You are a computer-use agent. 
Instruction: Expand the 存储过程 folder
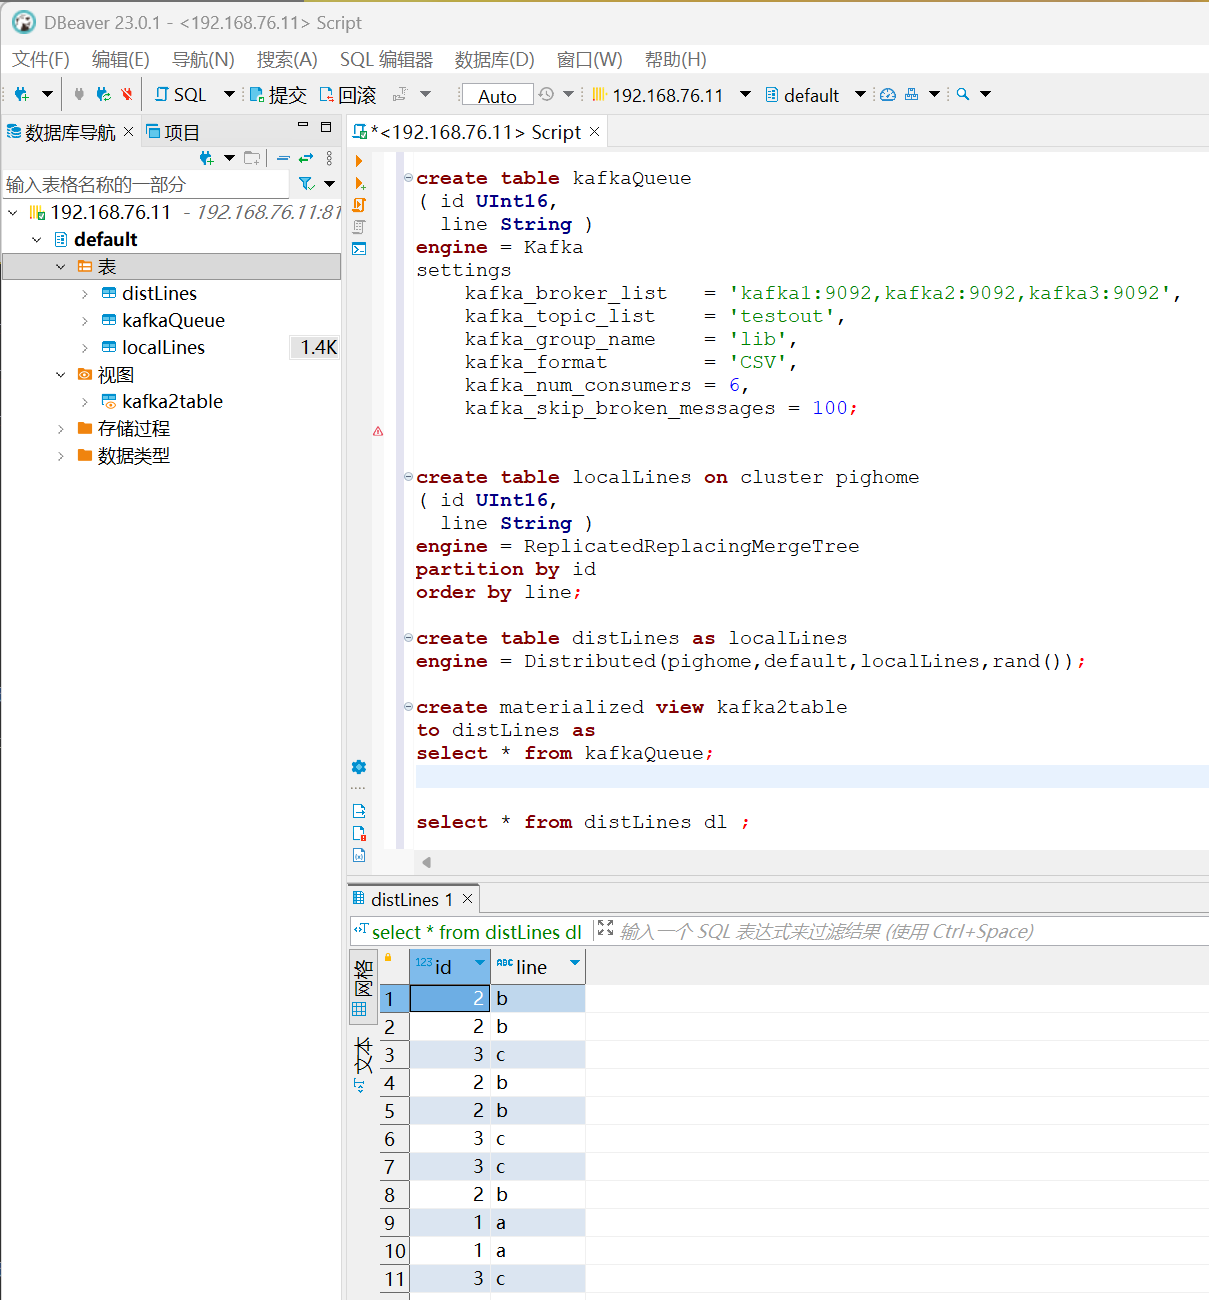(61, 428)
